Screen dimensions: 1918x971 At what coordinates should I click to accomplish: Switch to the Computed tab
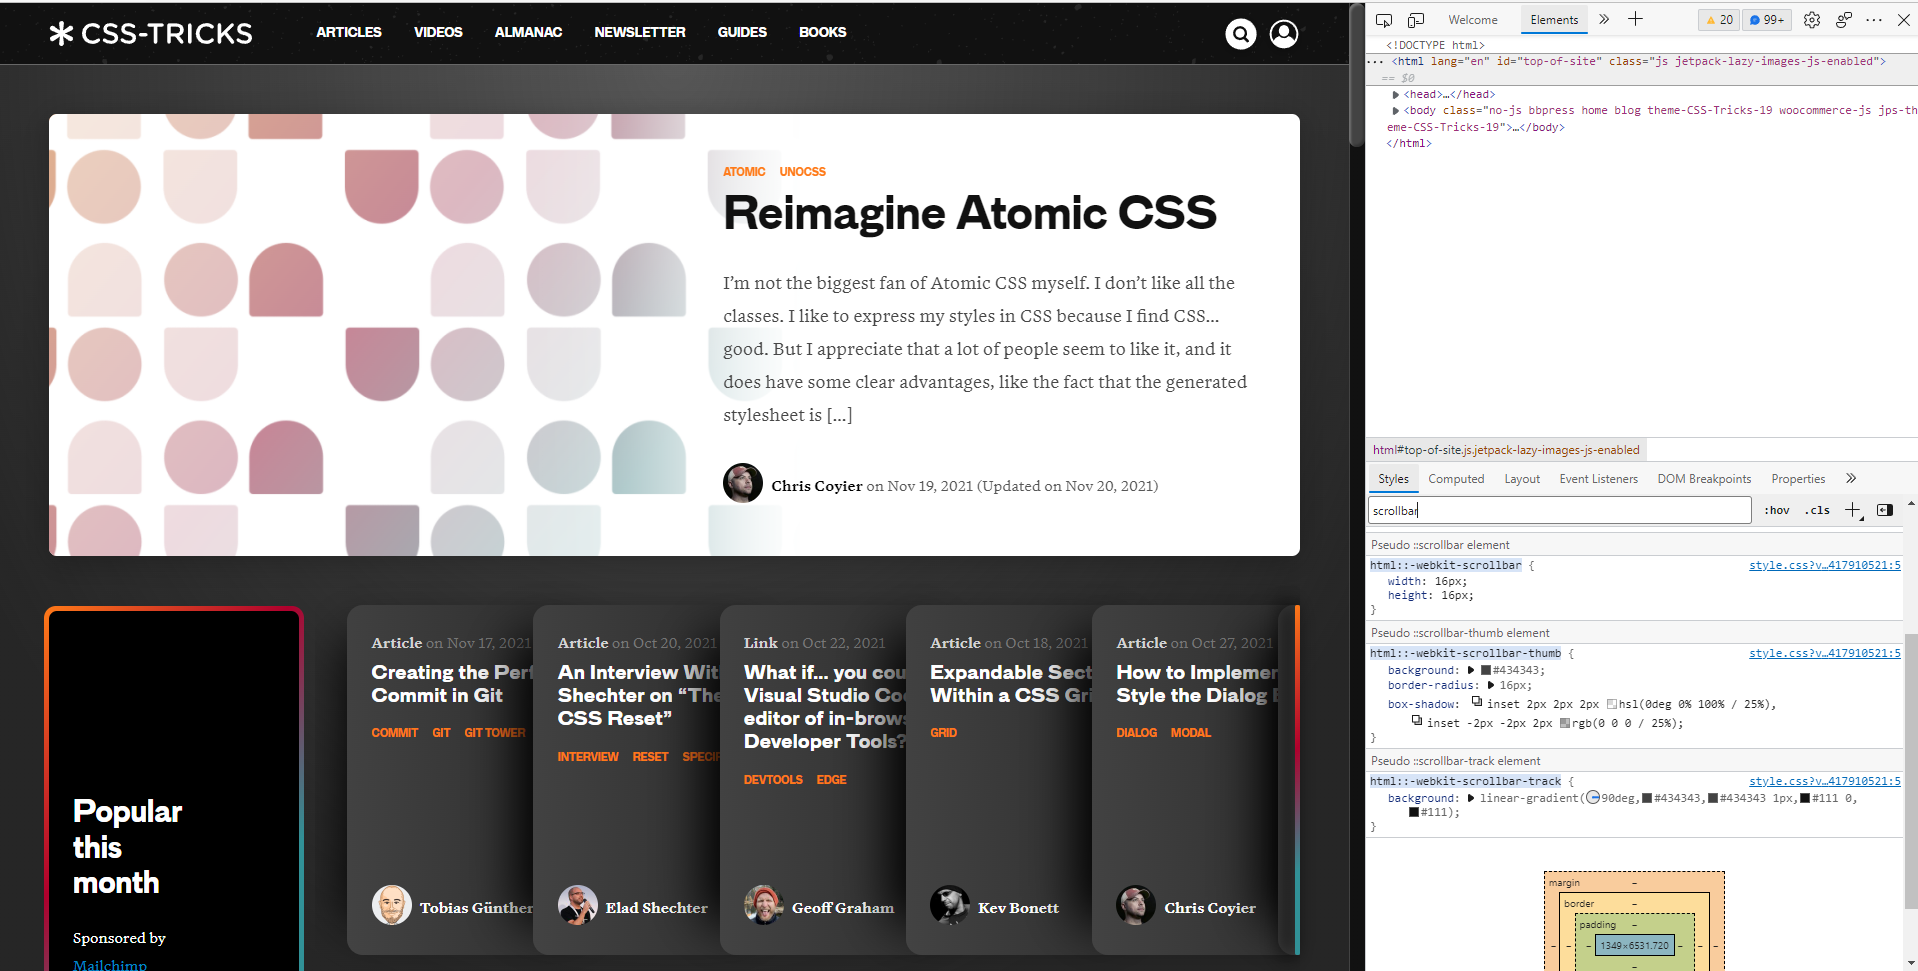1456,478
